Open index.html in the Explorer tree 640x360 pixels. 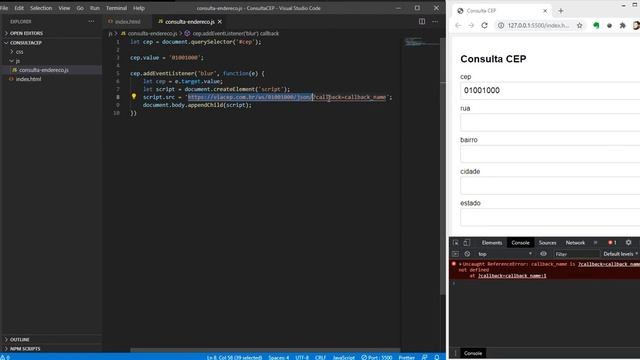[28, 79]
